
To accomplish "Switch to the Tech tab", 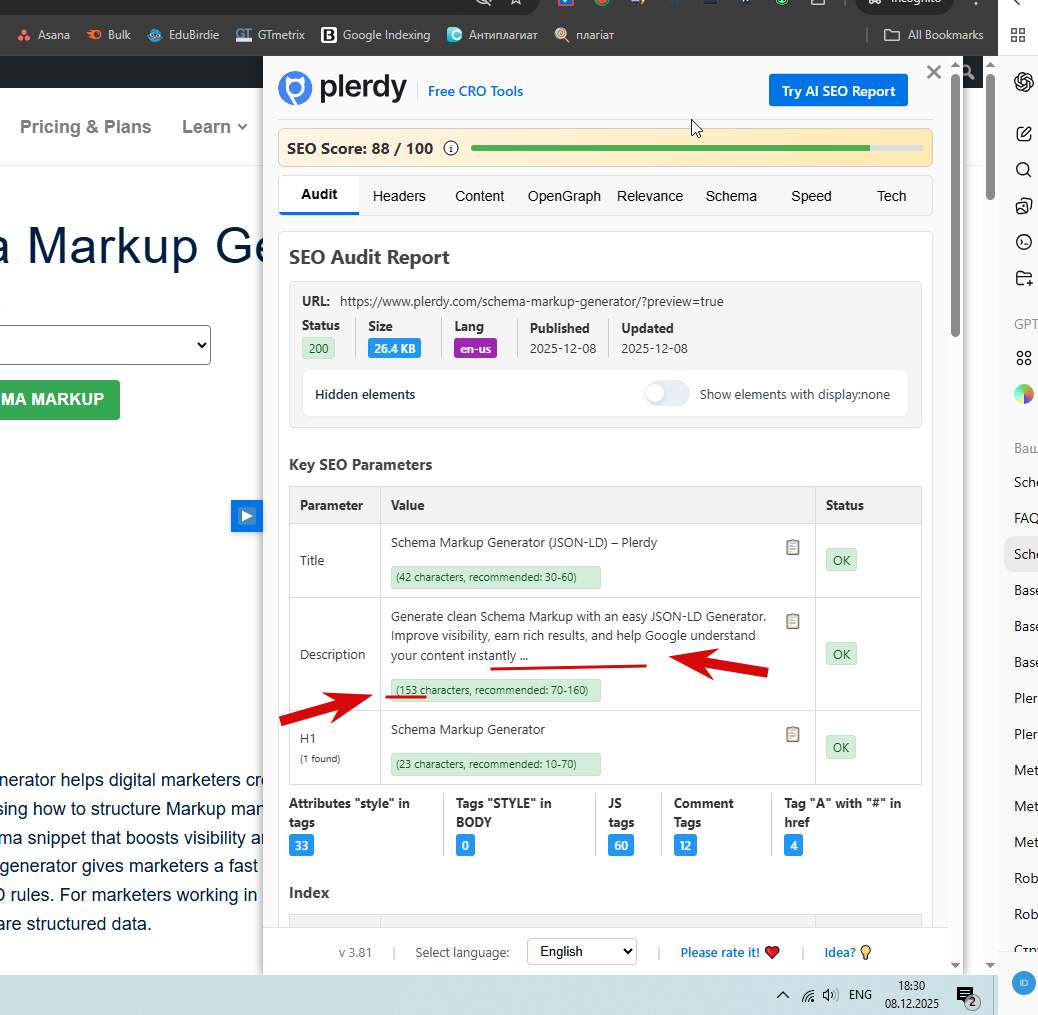I will pyautogui.click(x=891, y=196).
